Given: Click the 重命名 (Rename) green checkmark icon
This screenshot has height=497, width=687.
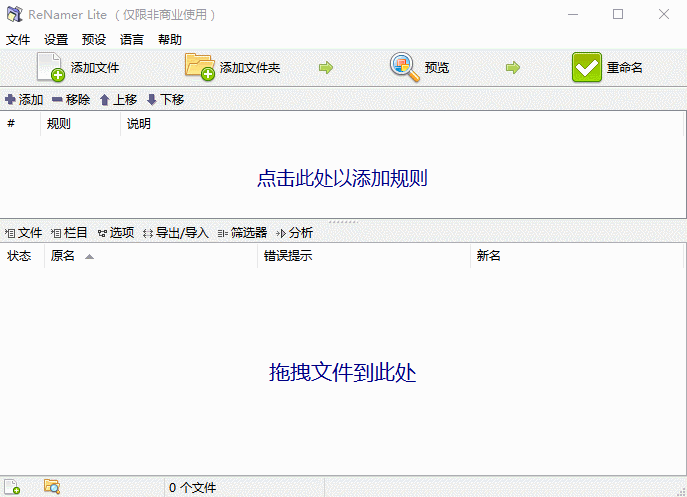Looking at the screenshot, I should [x=586, y=67].
